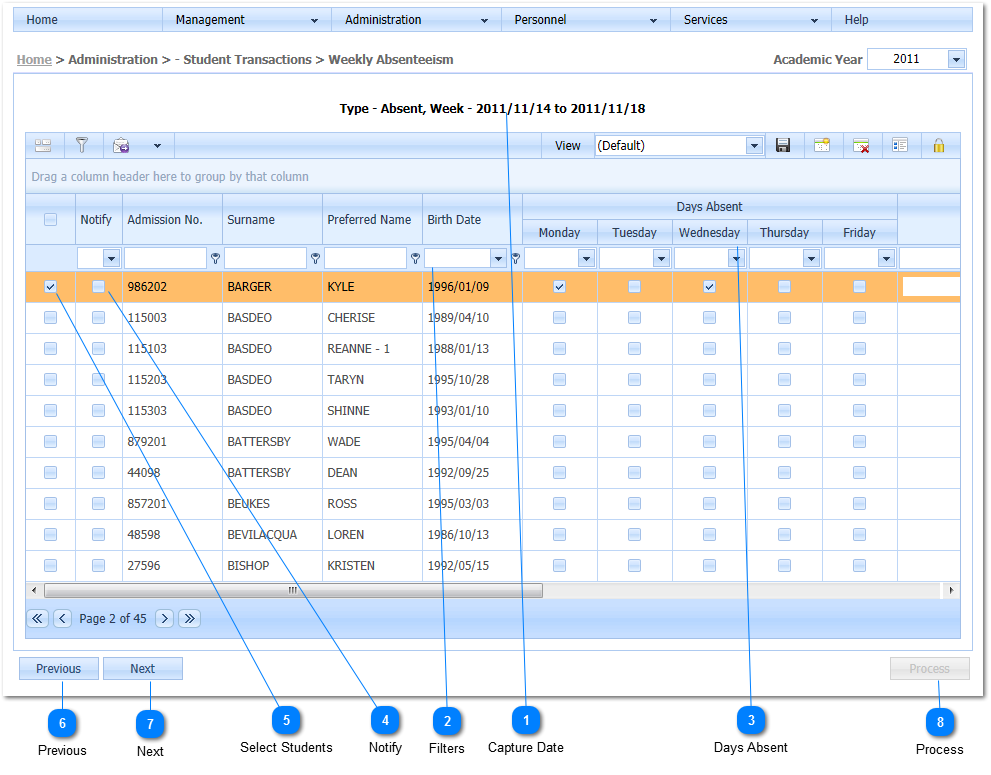The image size is (991, 775).
Task: Go to the last page of the grid
Action: click(190, 618)
